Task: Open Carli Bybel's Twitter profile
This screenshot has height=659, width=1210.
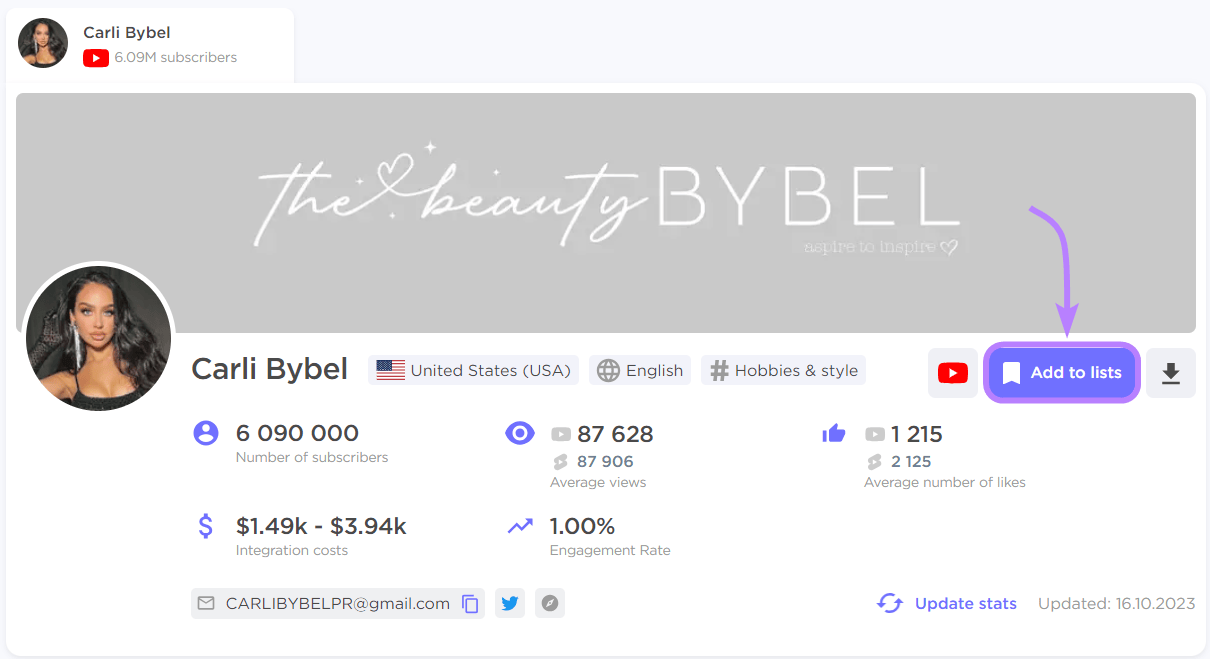Action: pos(510,603)
